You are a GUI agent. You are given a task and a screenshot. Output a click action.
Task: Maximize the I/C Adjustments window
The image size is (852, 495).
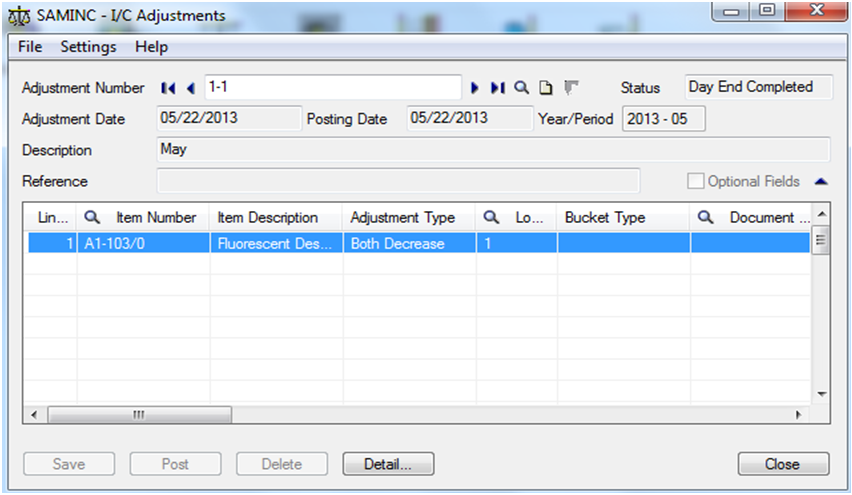coord(767,11)
